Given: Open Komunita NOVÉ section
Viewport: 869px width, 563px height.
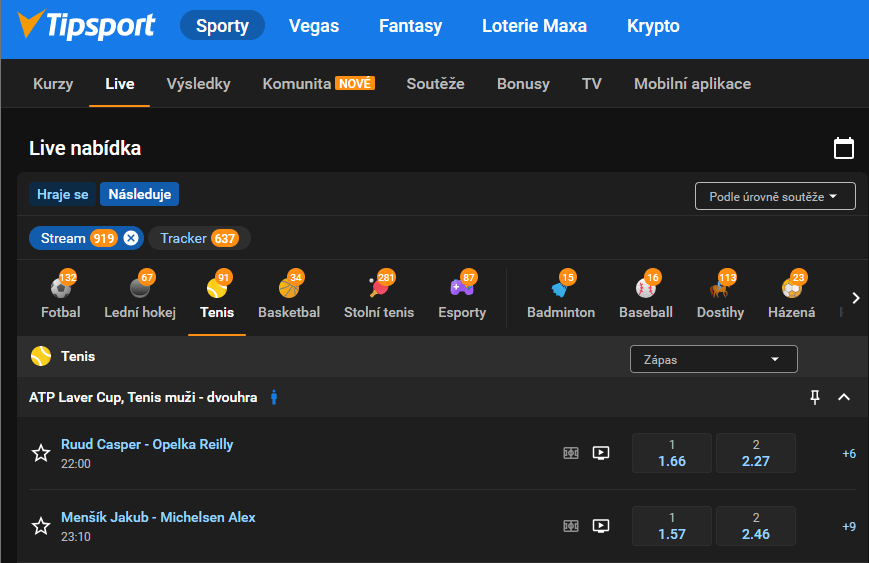Looking at the screenshot, I should pos(319,84).
